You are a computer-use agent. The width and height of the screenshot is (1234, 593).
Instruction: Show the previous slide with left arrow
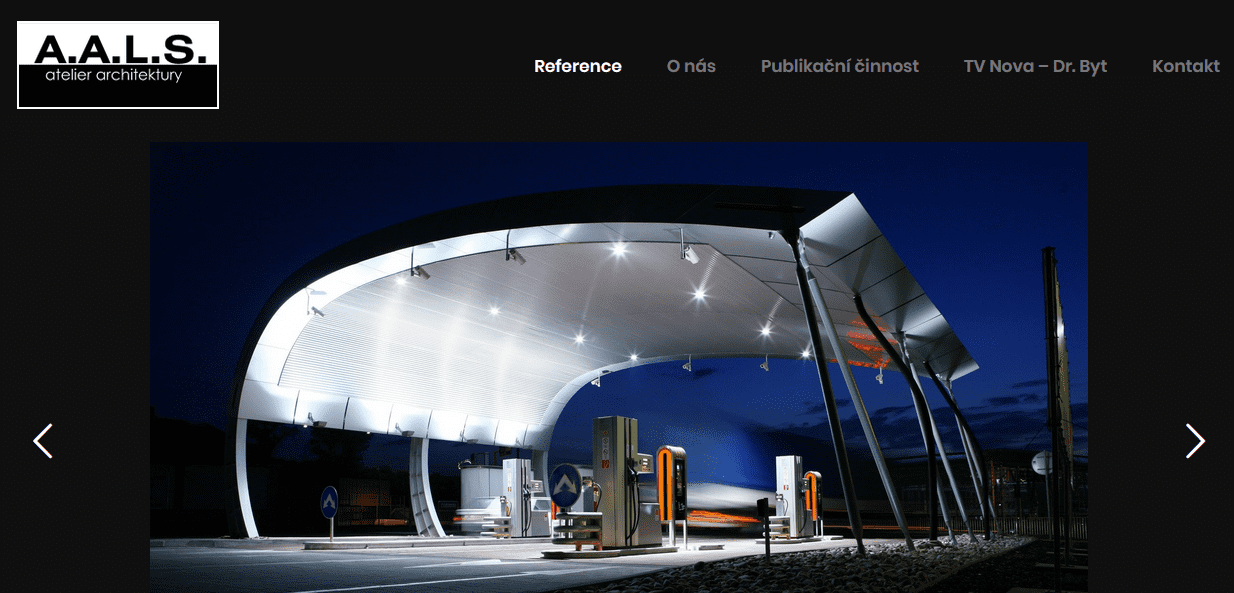(43, 441)
